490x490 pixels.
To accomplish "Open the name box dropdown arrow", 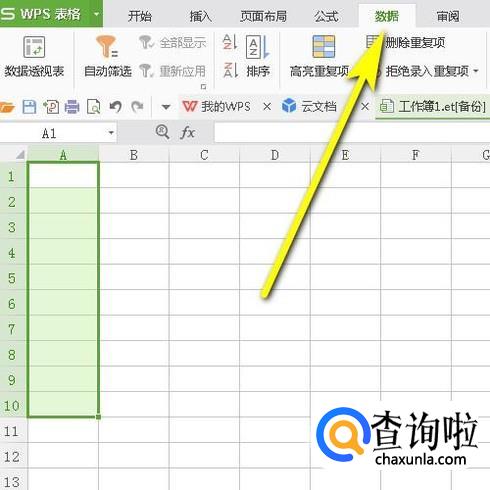I will click(111, 133).
